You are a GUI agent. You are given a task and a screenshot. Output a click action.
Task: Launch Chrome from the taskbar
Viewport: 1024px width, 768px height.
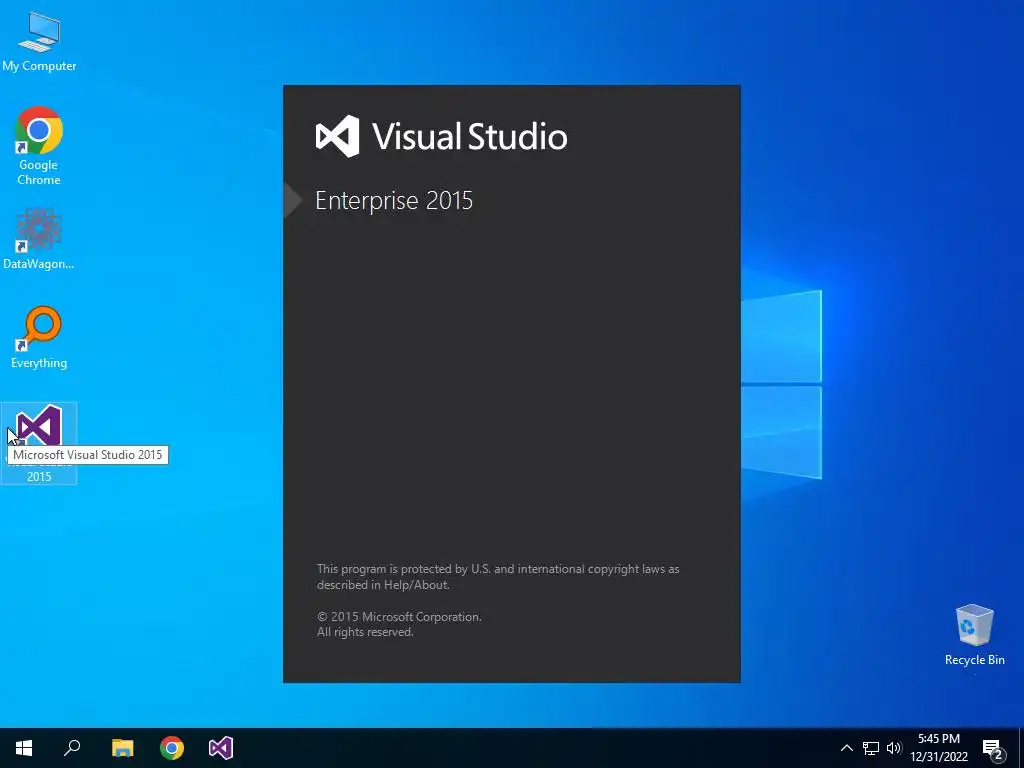point(172,748)
